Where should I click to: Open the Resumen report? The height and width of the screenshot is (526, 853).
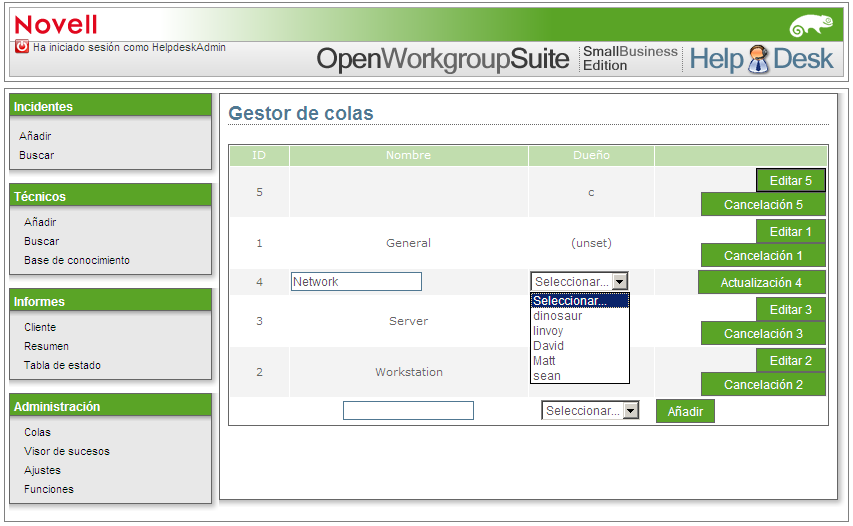pyautogui.click(x=46, y=346)
